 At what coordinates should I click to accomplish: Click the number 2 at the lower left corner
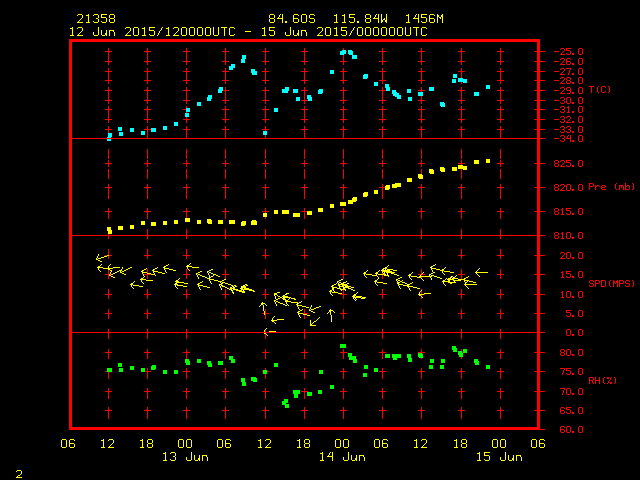click(19, 474)
